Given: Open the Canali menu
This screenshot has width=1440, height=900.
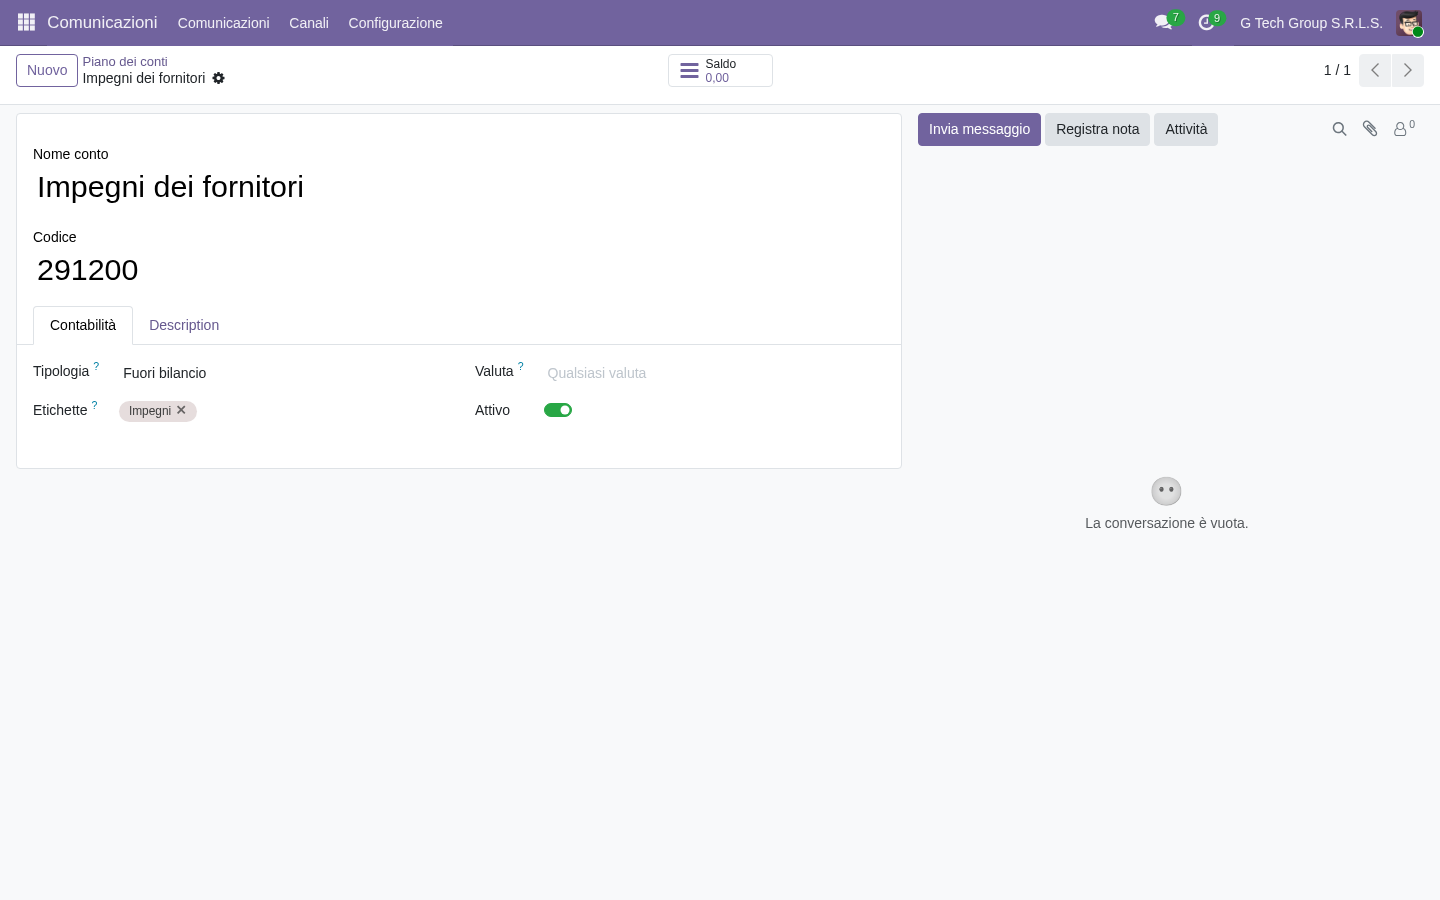Looking at the screenshot, I should 309,23.
